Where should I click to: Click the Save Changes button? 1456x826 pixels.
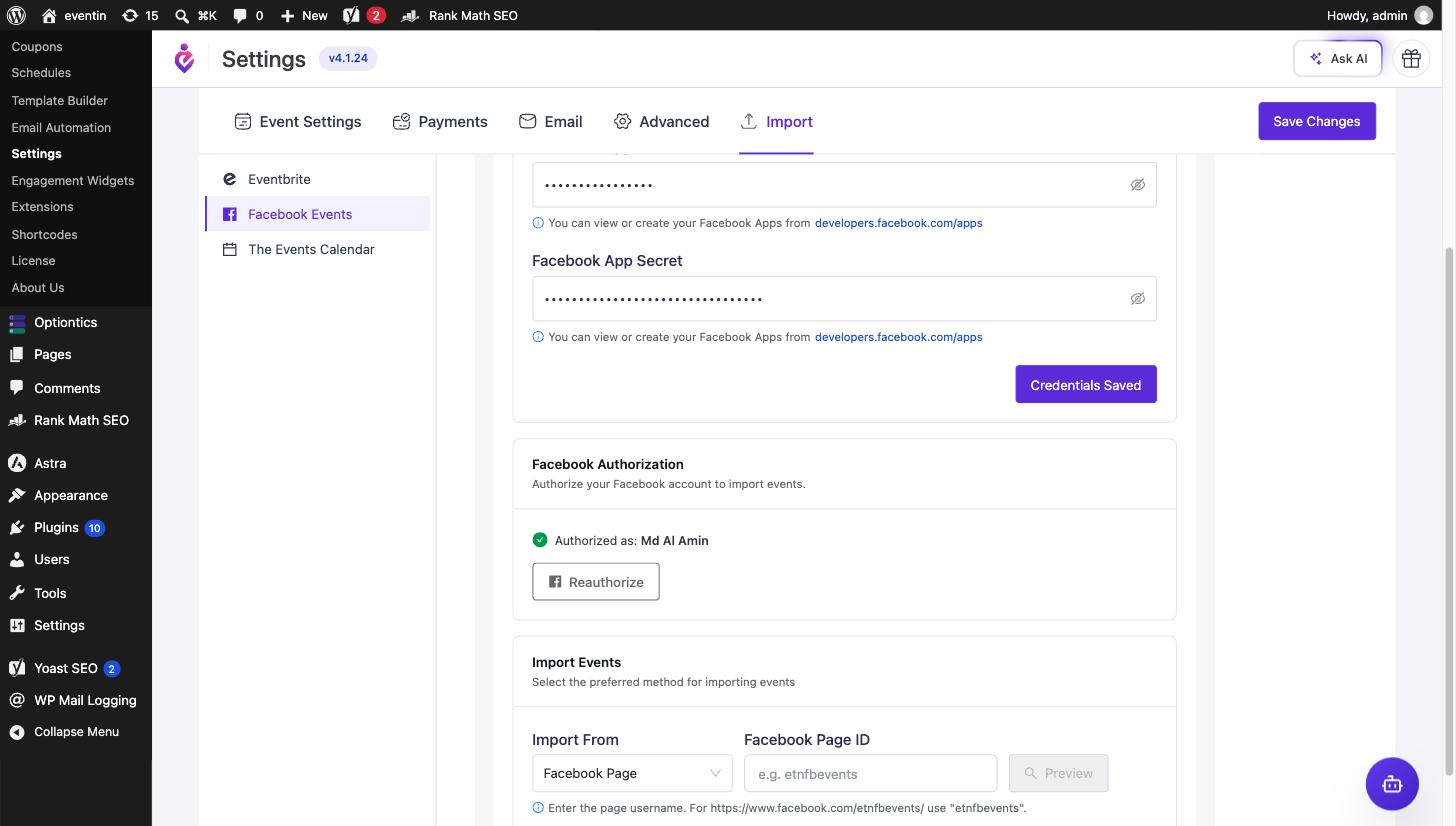pos(1317,121)
